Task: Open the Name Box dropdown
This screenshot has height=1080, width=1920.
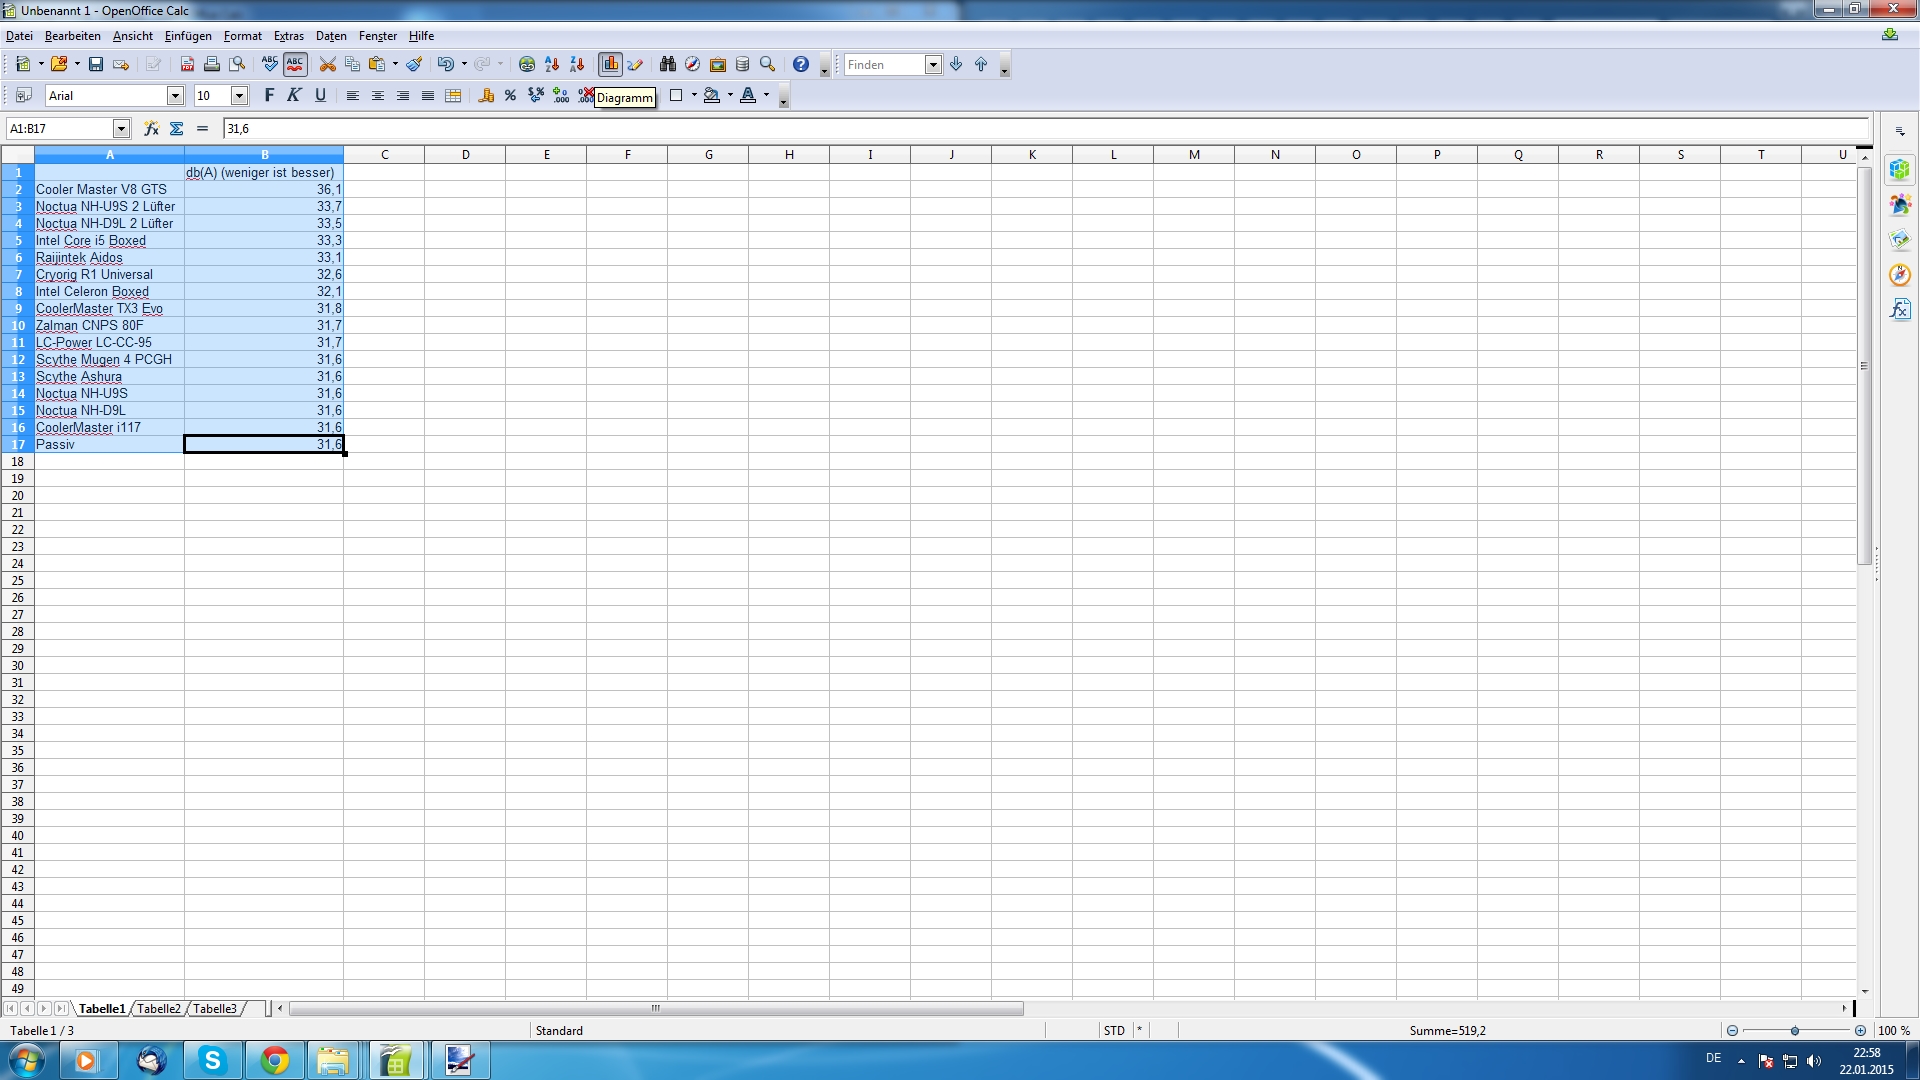Action: tap(121, 129)
